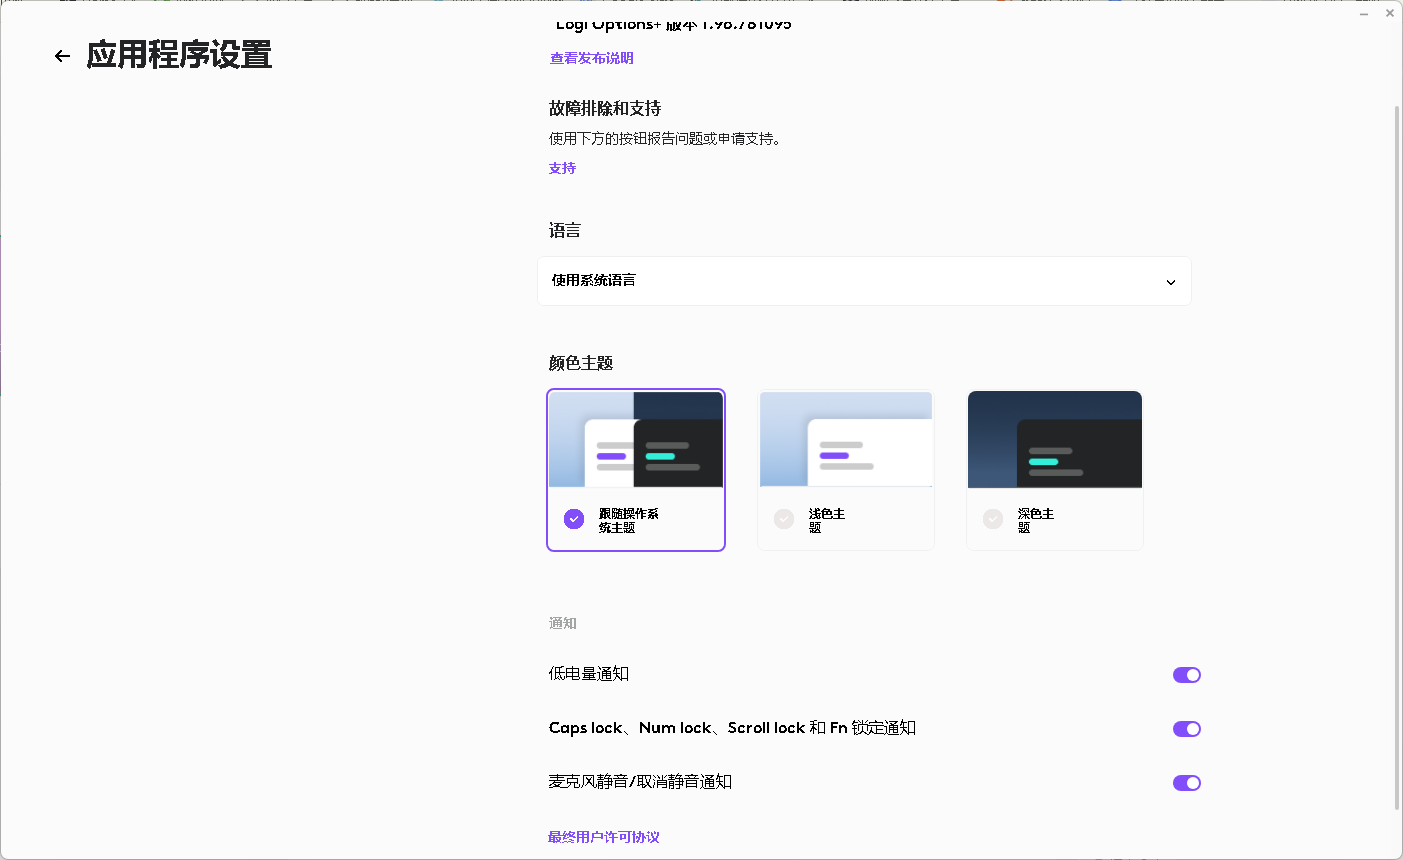This screenshot has width=1403, height=860.
Task: Disable 麦克风静音/取消静音通知
Action: pyautogui.click(x=1186, y=783)
